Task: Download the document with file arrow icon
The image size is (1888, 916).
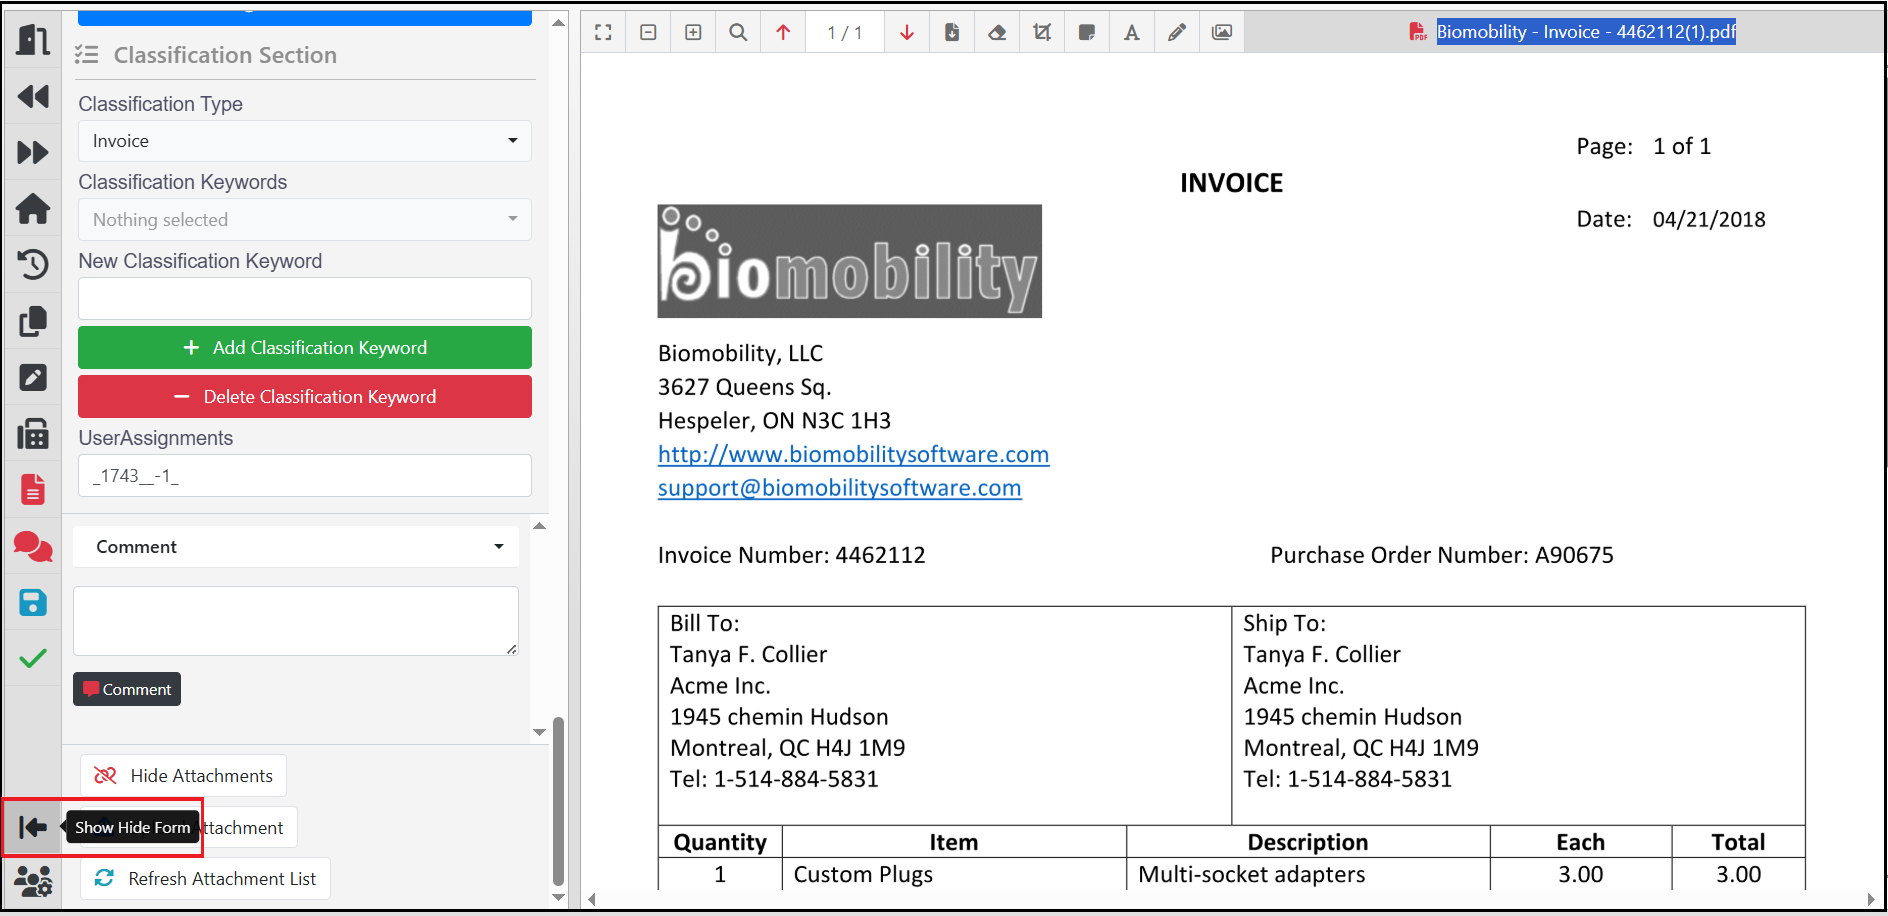Action: (x=952, y=32)
